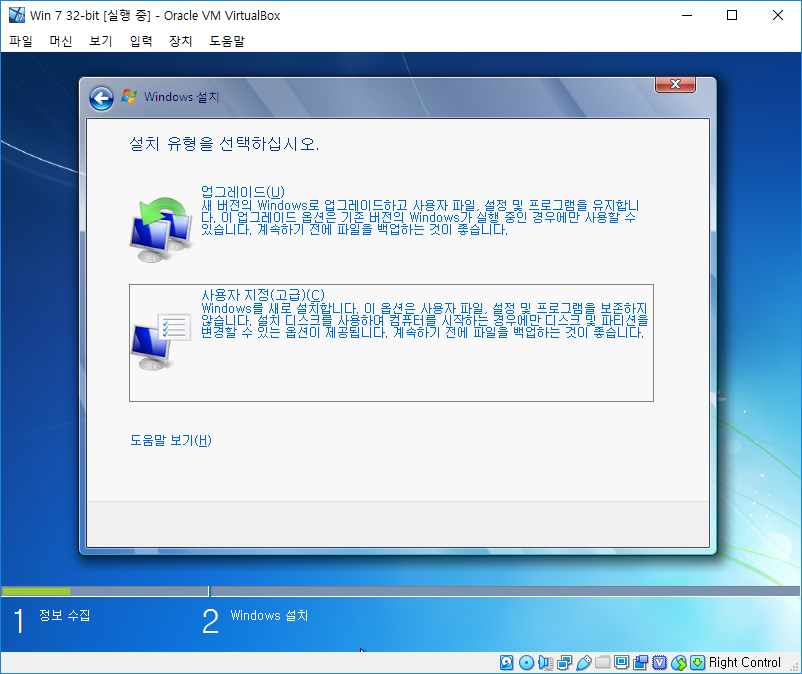
Task: Open the recording status icon
Action: pos(640,662)
